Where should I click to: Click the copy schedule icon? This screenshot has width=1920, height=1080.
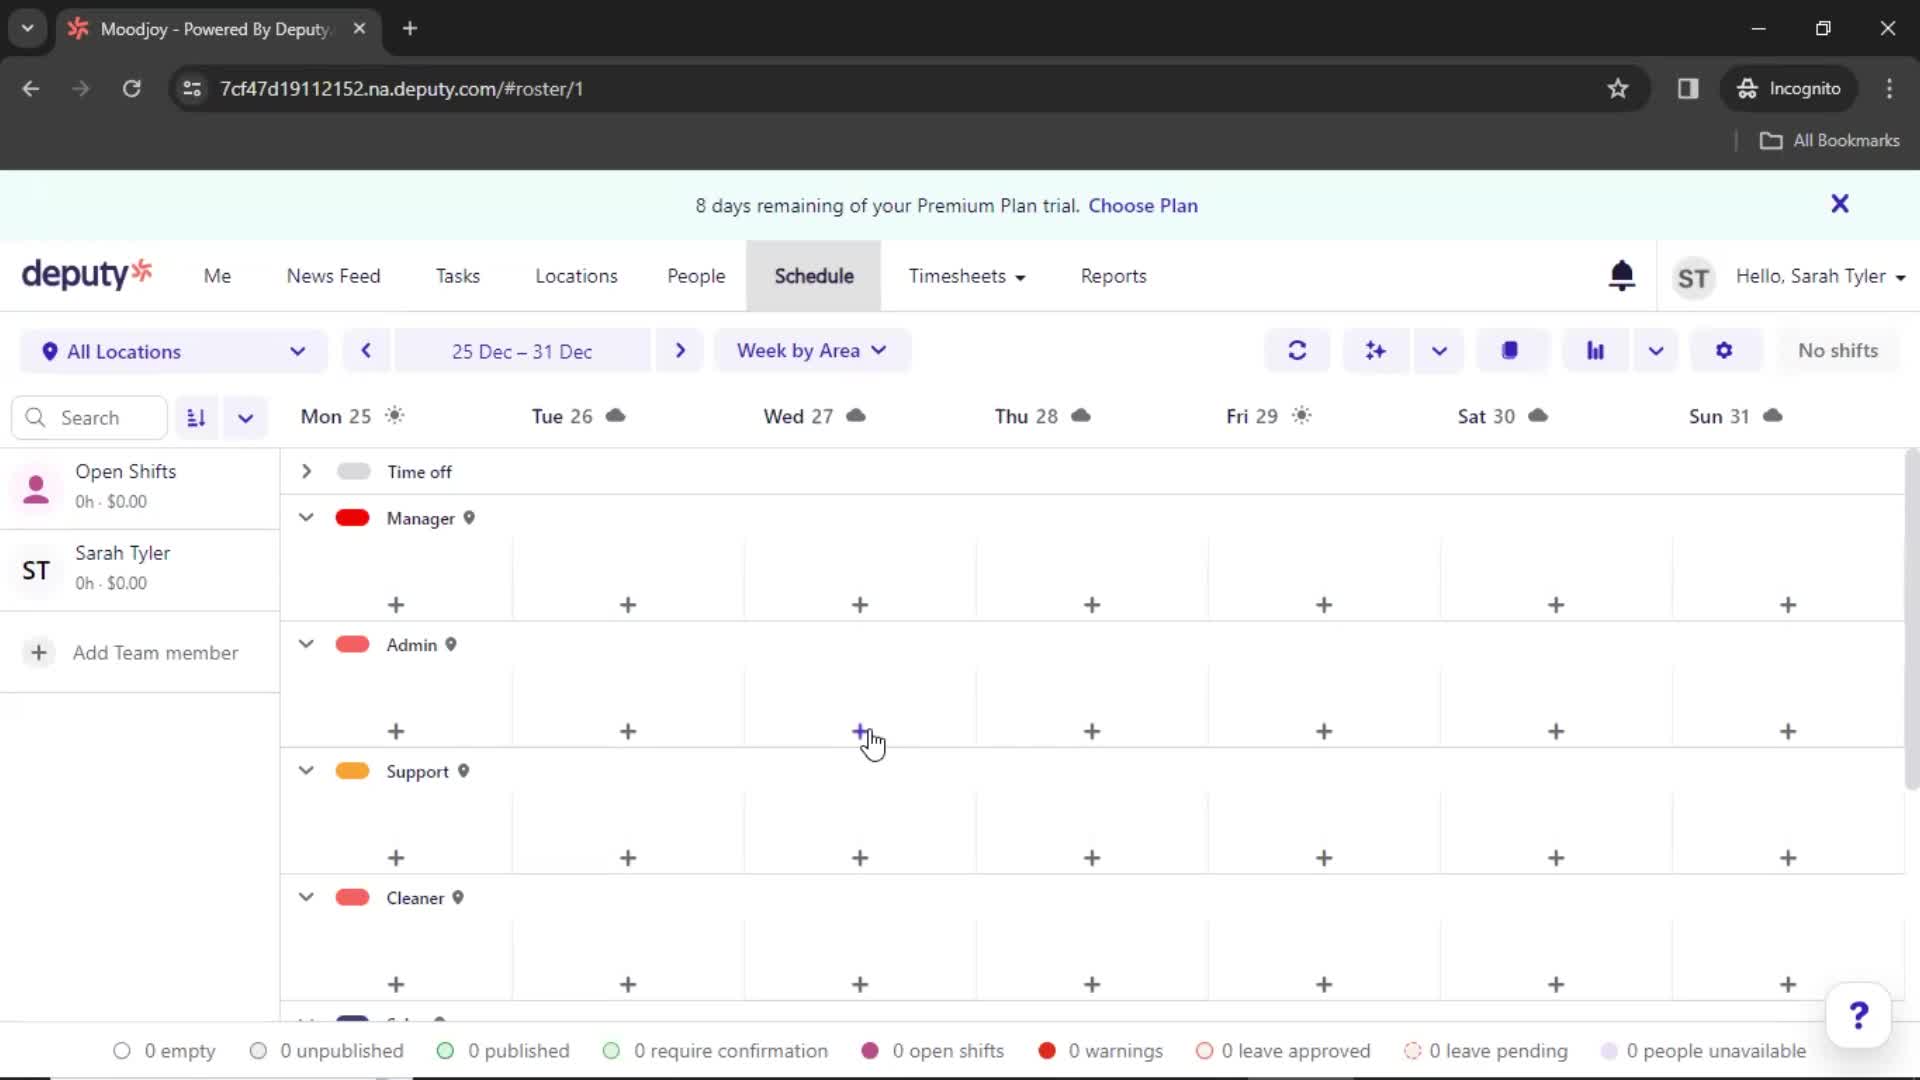[1510, 350]
